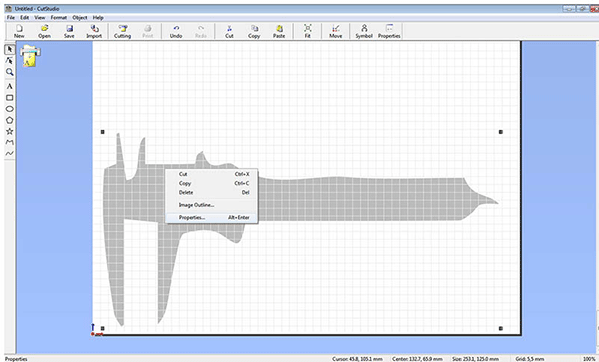Image resolution: width=599 pixels, height=362 pixels.
Task: Click the Grid value in status bar
Action: click(529, 359)
